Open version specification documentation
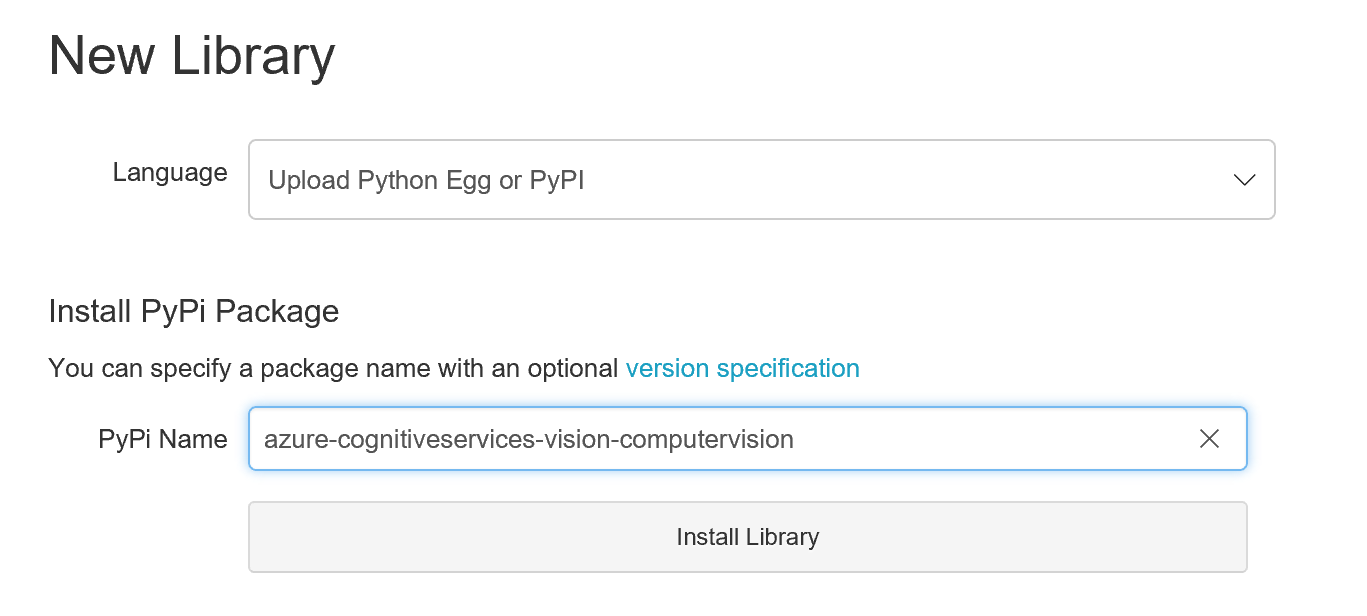Screen dimensions: 1367x616 (742, 368)
